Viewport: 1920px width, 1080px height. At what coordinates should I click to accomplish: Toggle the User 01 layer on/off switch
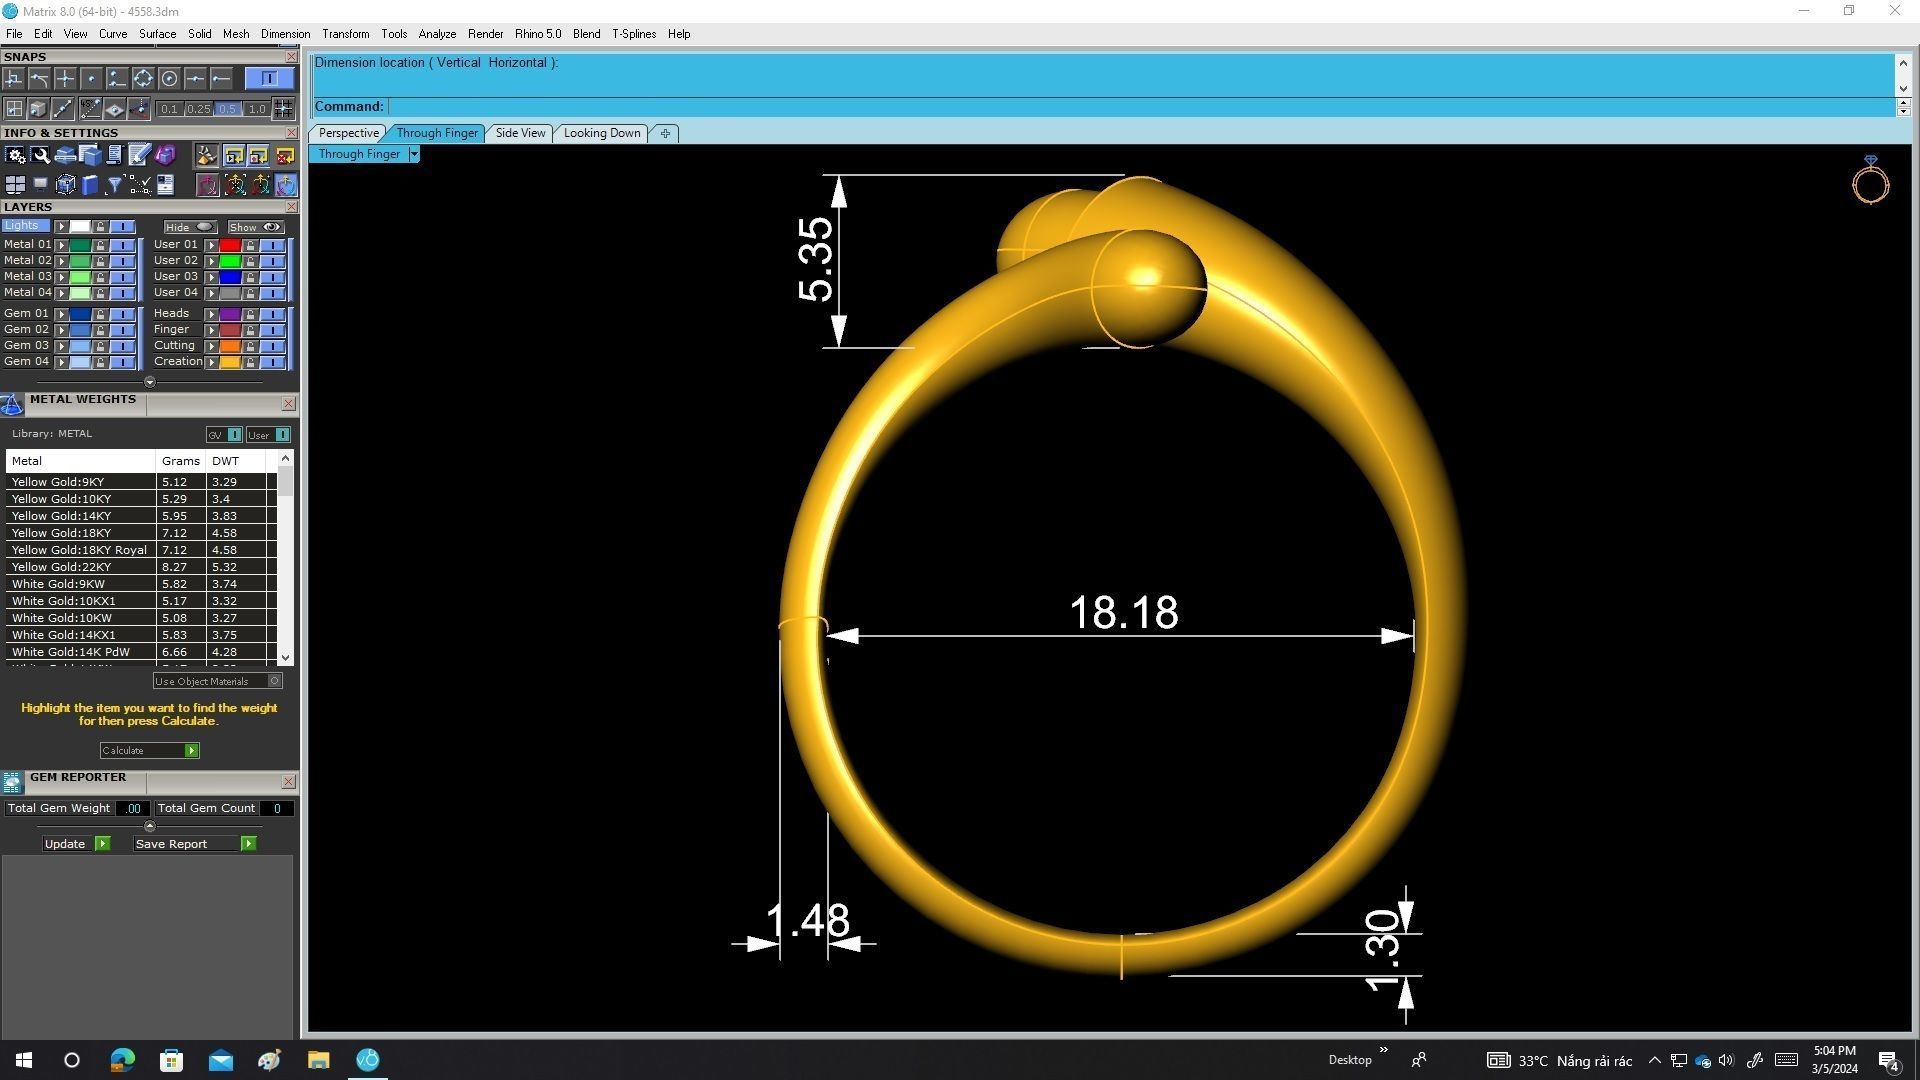tap(272, 244)
